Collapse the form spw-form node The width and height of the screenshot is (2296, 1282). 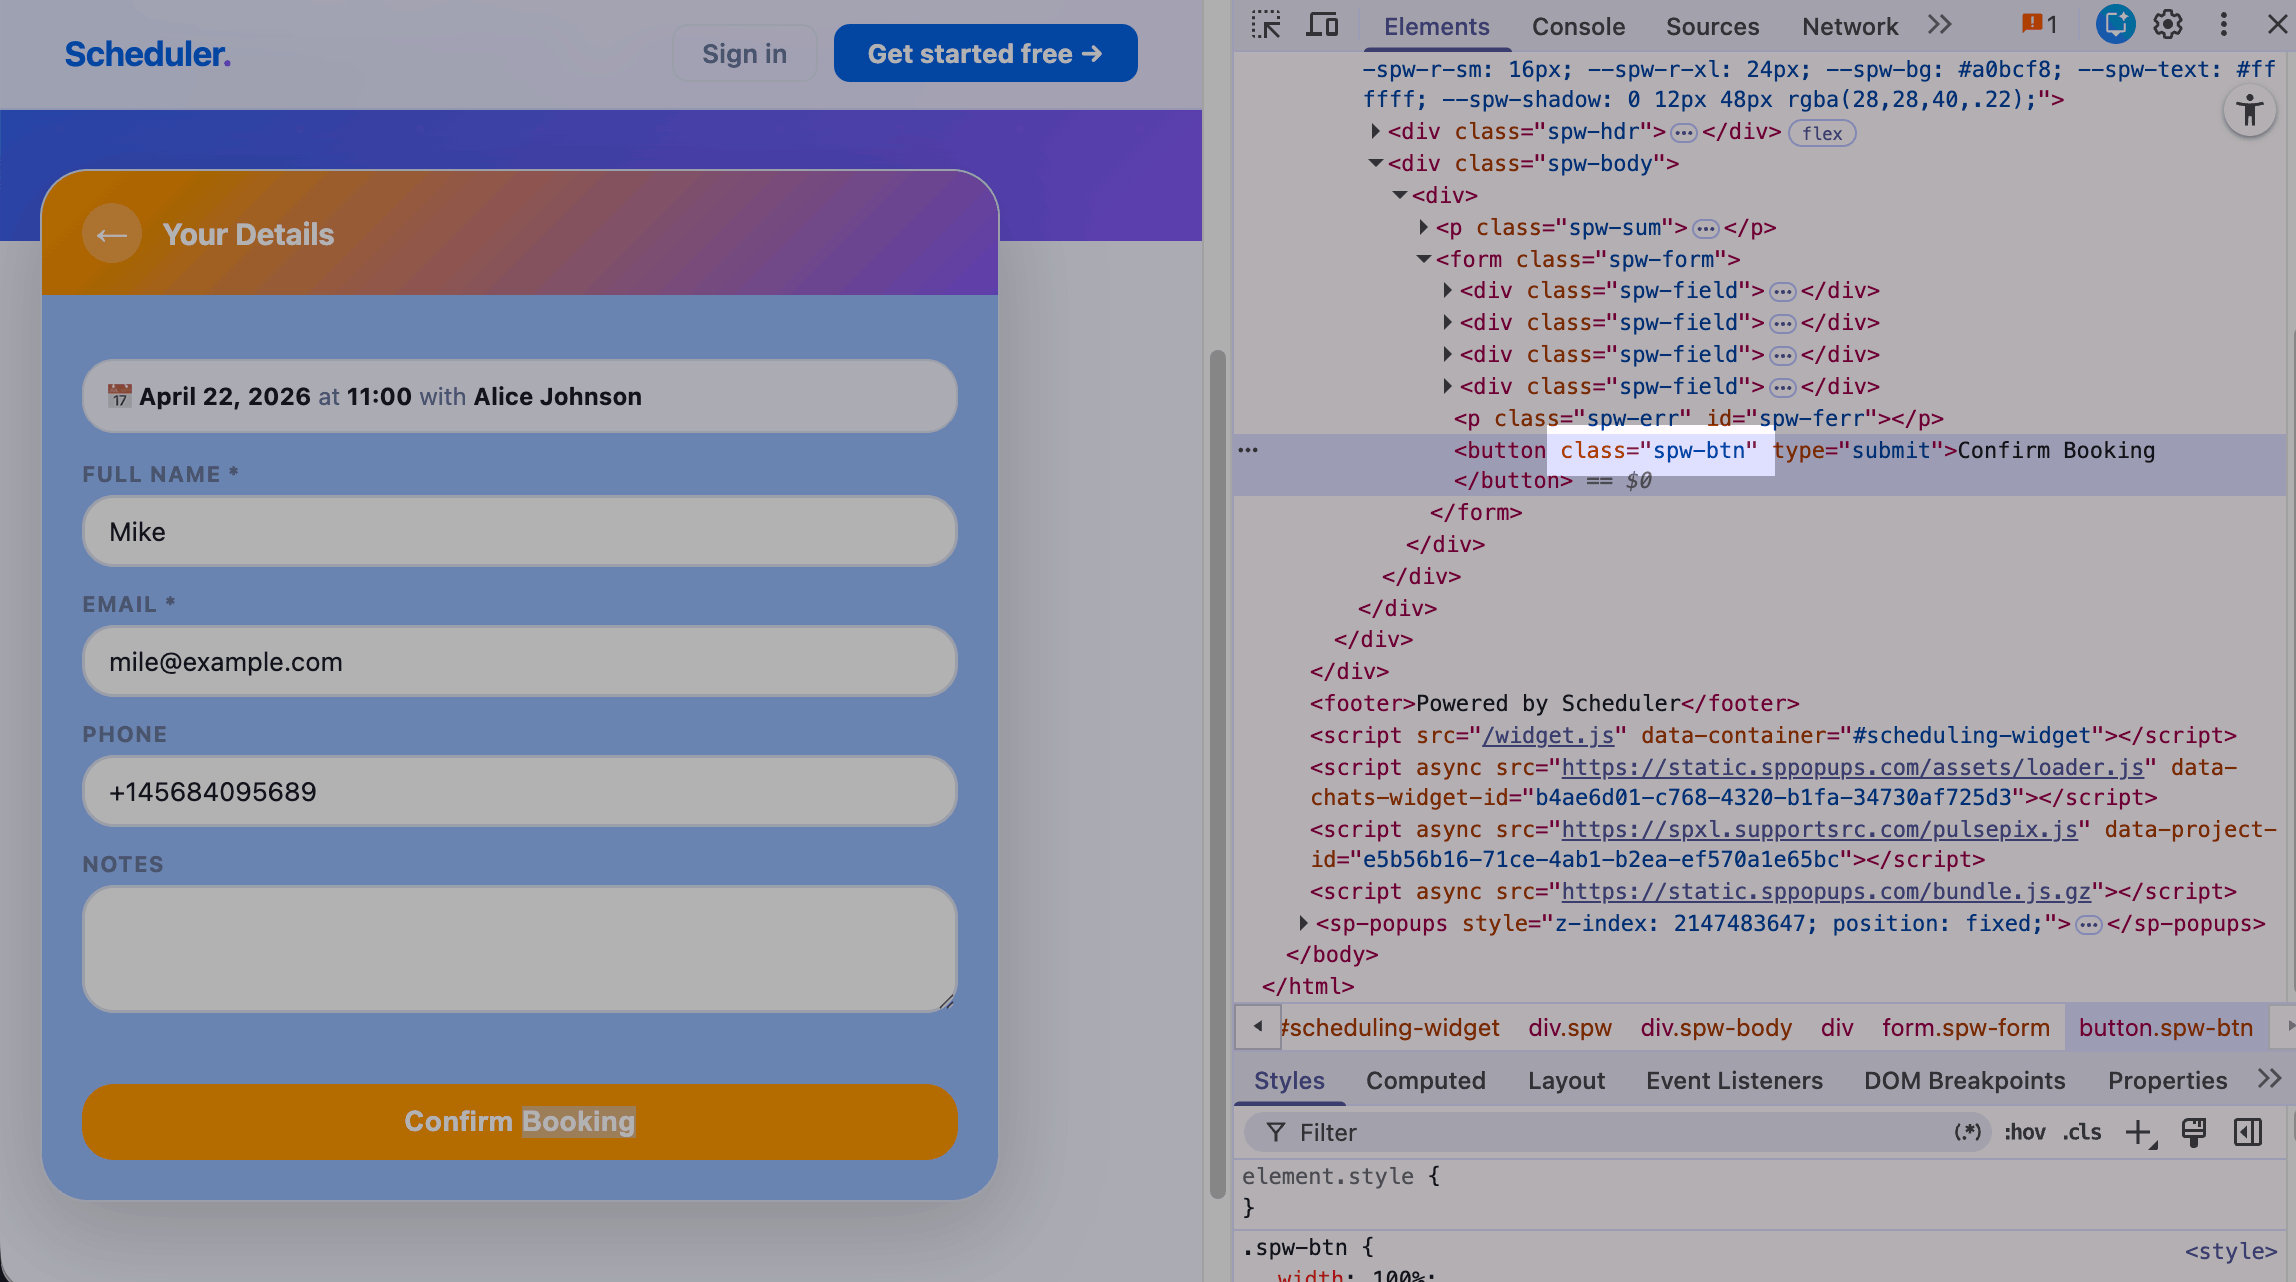pyautogui.click(x=1424, y=260)
